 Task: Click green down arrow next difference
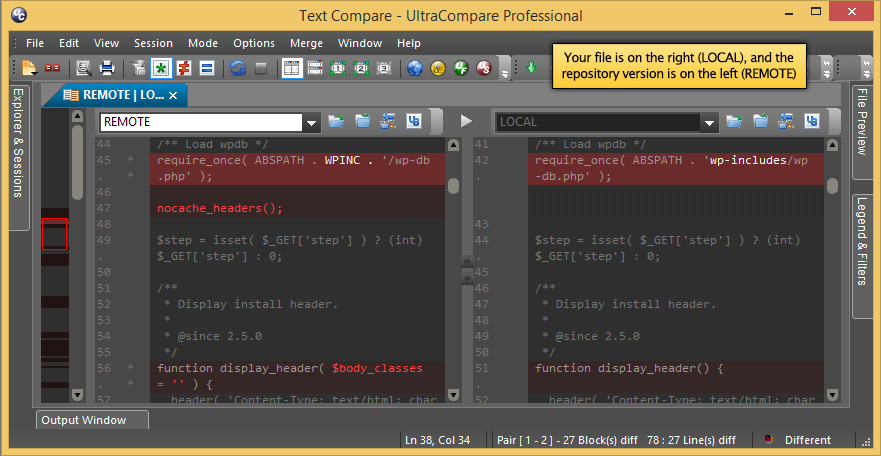pos(531,69)
